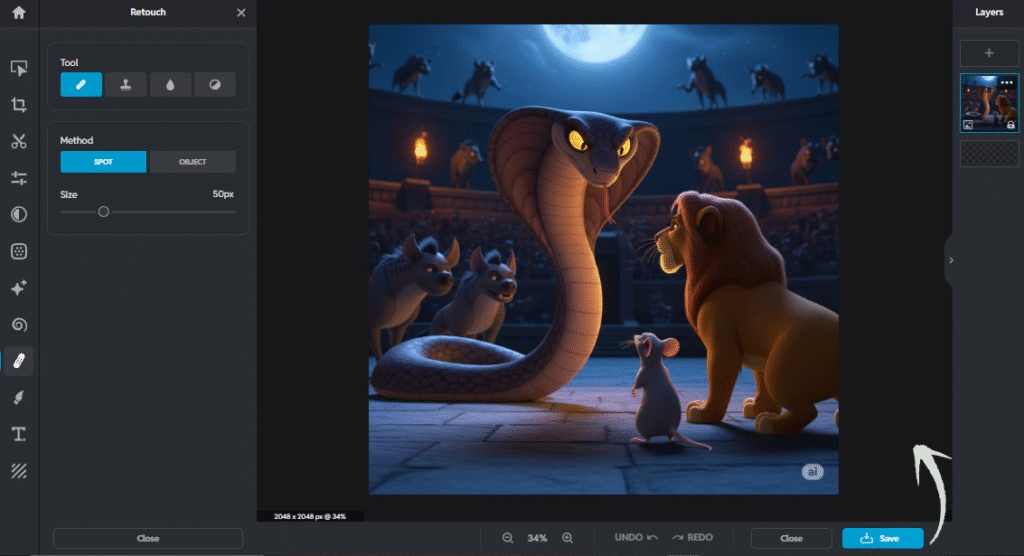Viewport: 1024px width, 556px height.
Task: Undo the last action
Action: click(635, 537)
